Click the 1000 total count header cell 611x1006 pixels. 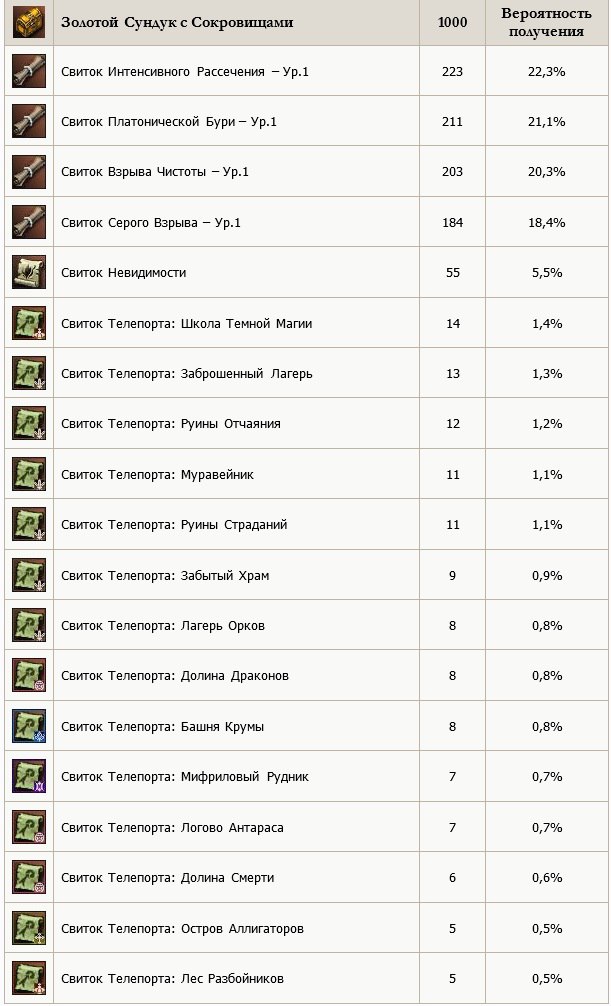coord(452,22)
